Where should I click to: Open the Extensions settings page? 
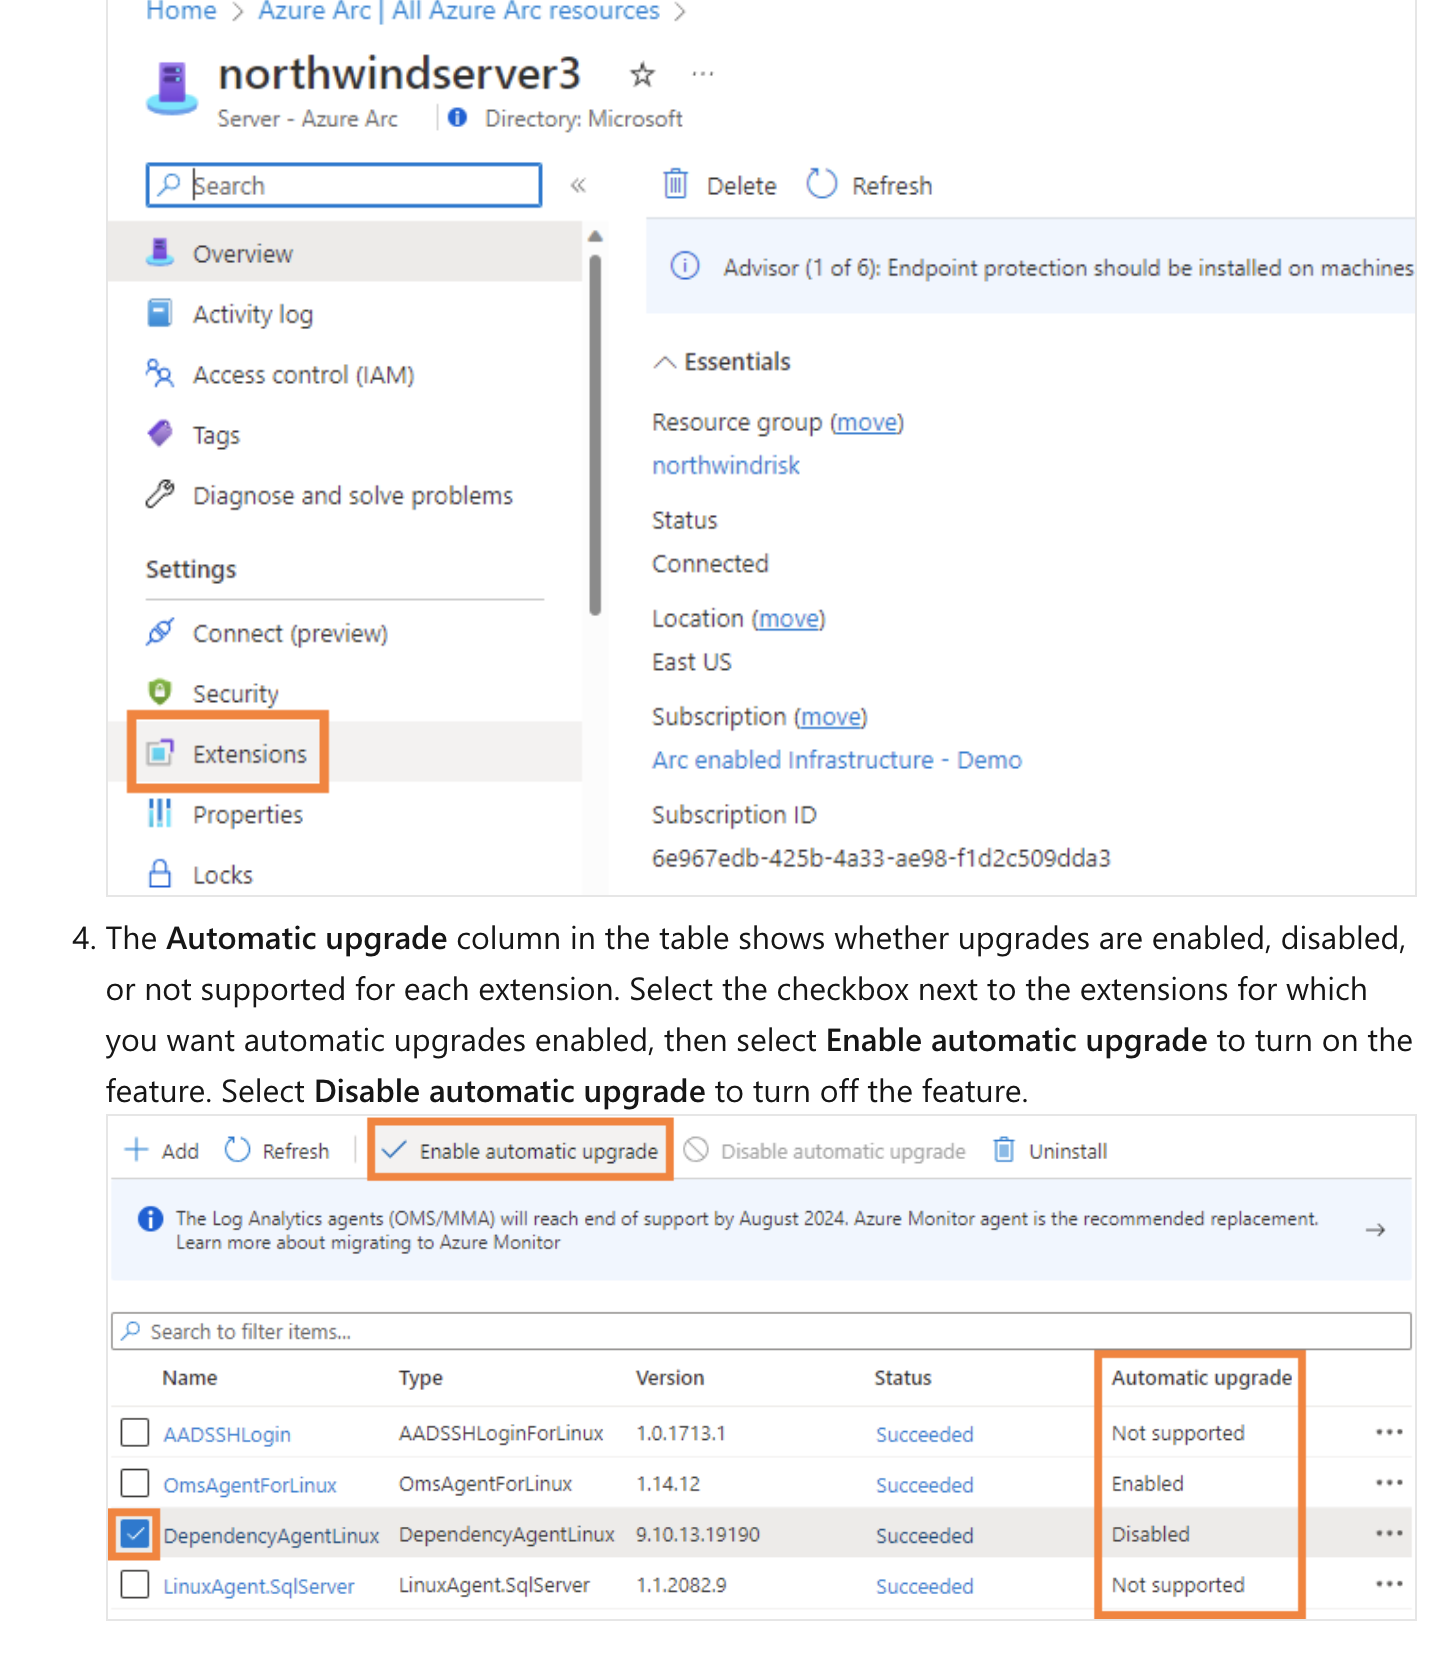(249, 754)
